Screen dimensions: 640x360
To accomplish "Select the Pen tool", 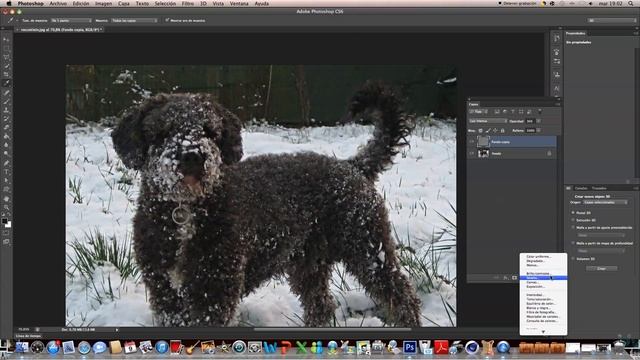I will (x=6, y=163).
